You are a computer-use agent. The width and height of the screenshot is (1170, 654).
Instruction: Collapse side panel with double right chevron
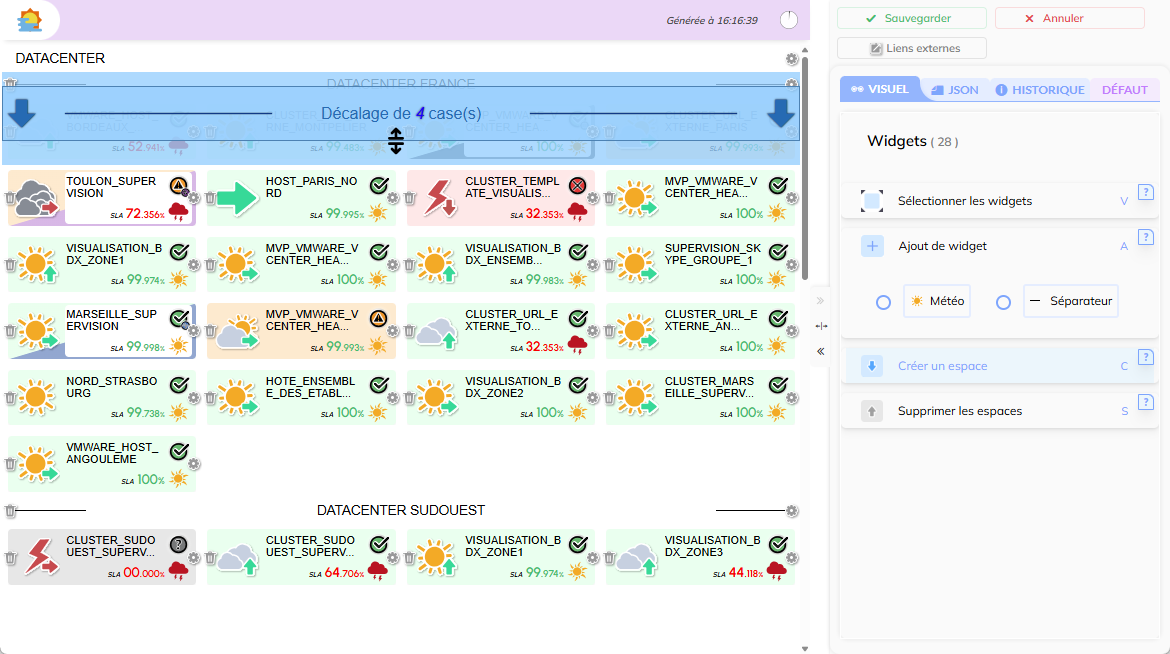click(820, 300)
